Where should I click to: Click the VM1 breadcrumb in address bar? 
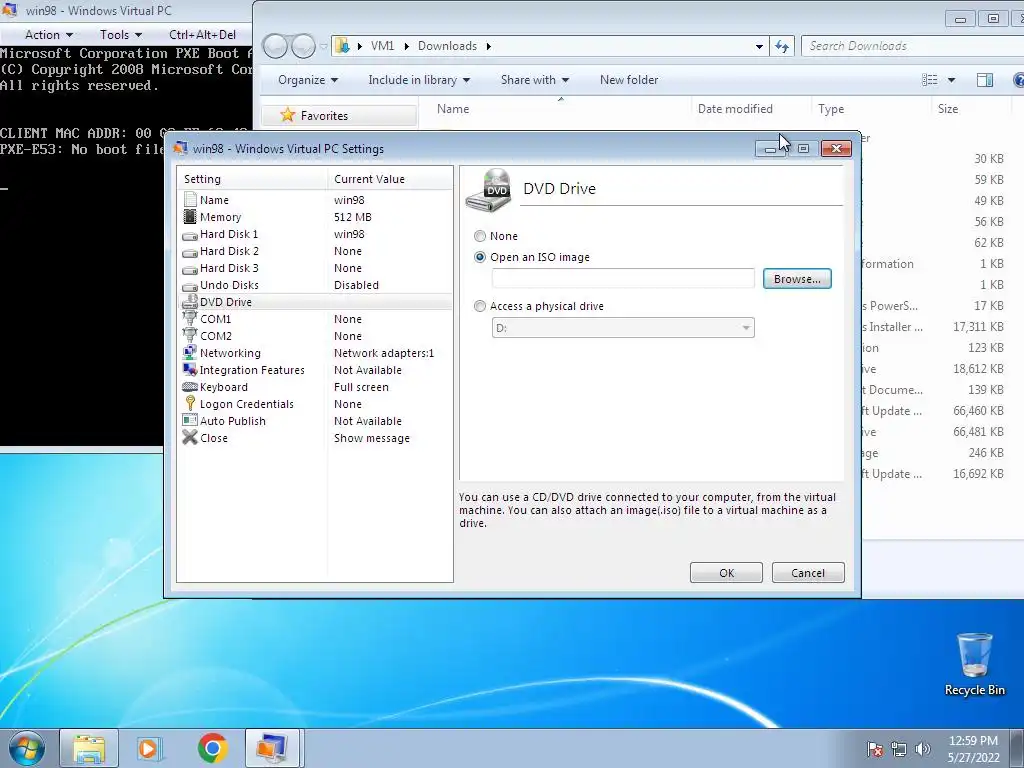pos(382,46)
